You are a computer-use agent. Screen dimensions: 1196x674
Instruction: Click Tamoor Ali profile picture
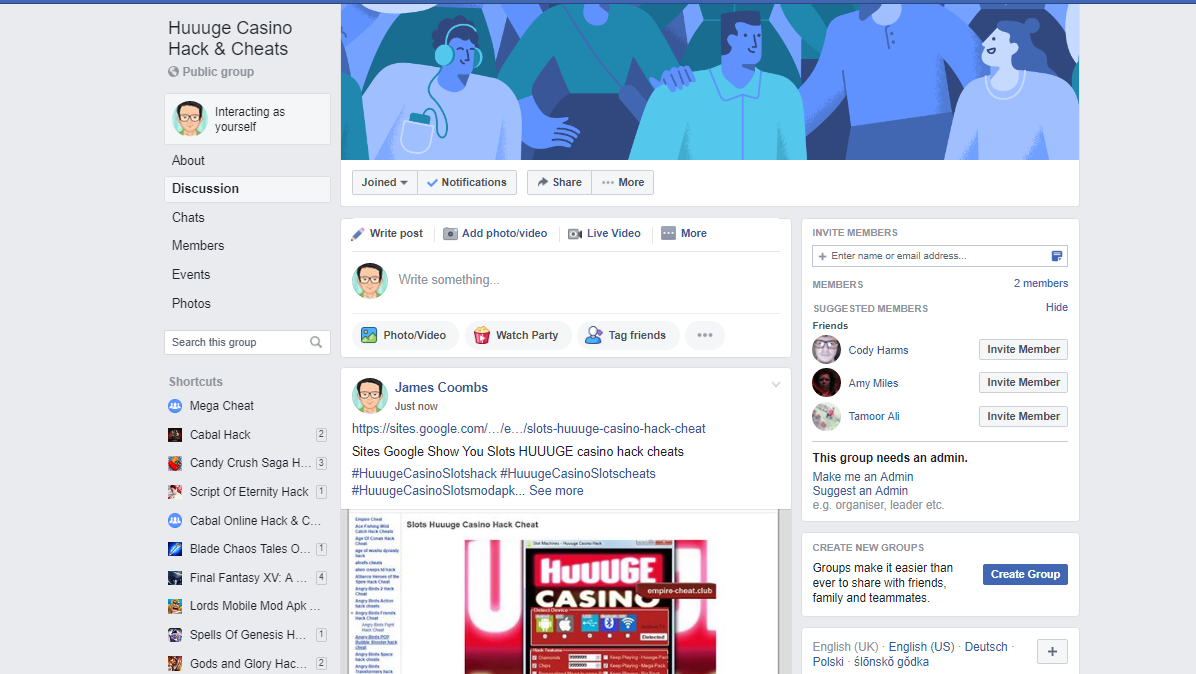coord(826,416)
